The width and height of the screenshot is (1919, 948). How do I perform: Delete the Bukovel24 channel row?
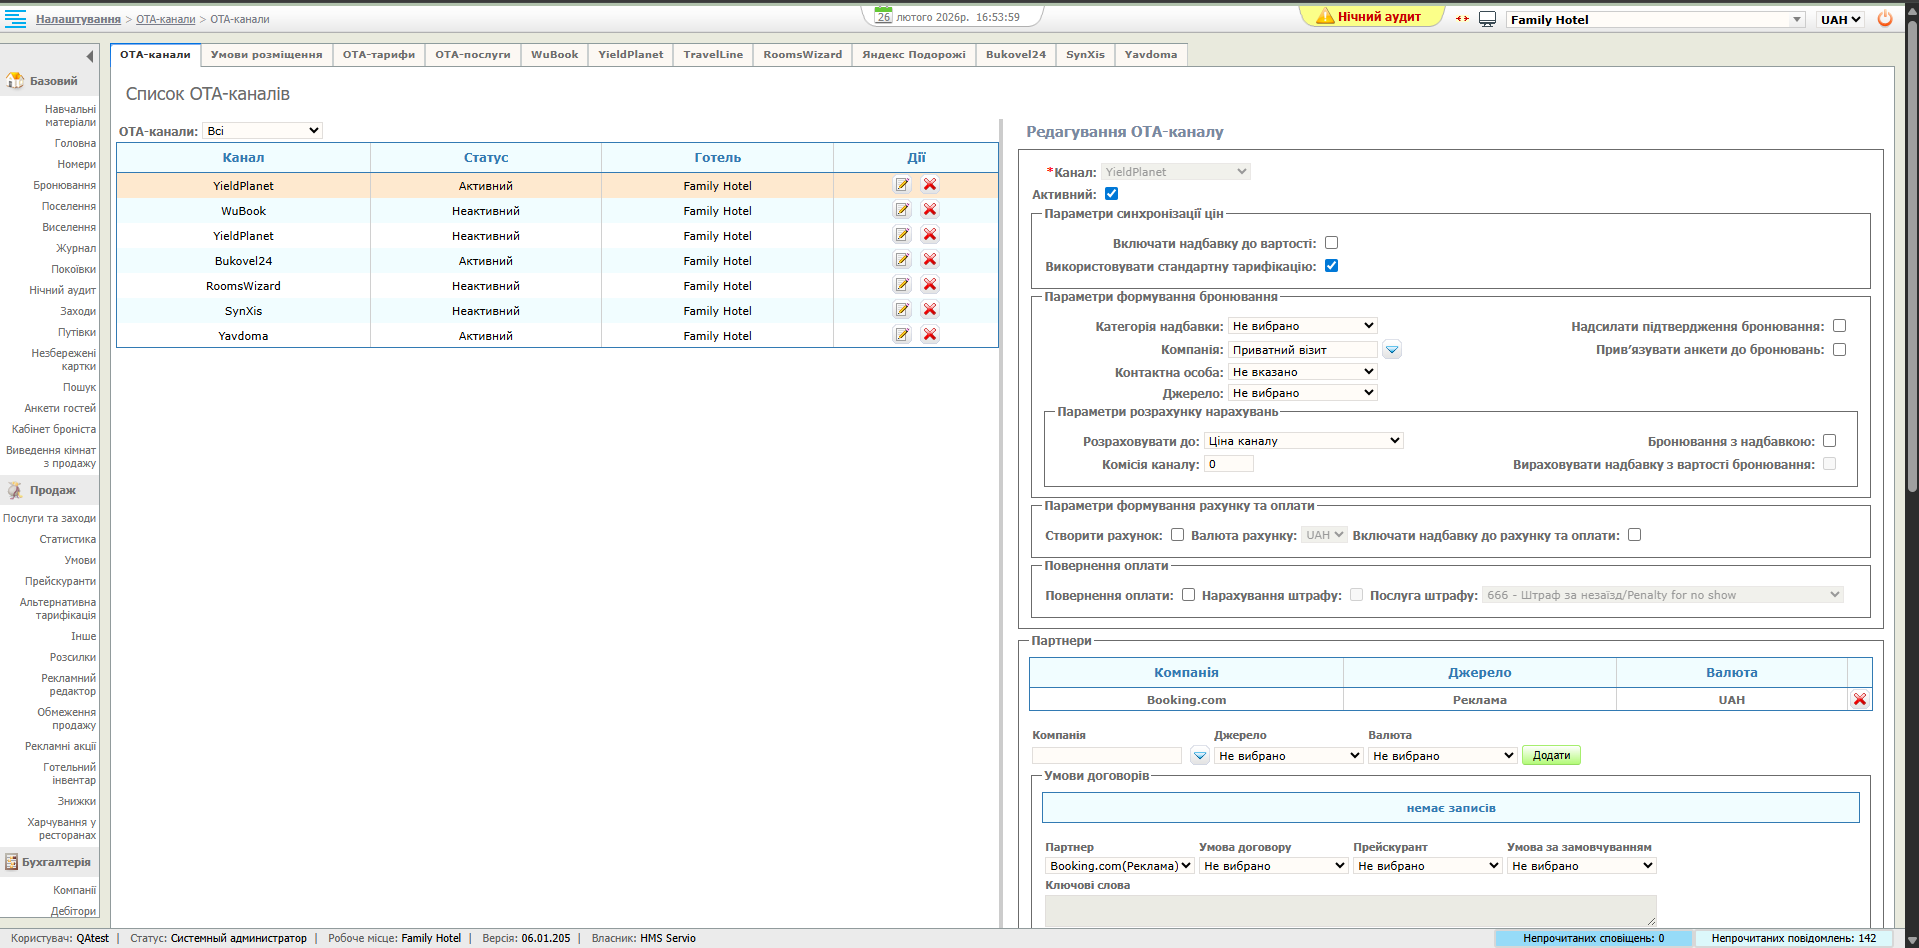point(930,260)
